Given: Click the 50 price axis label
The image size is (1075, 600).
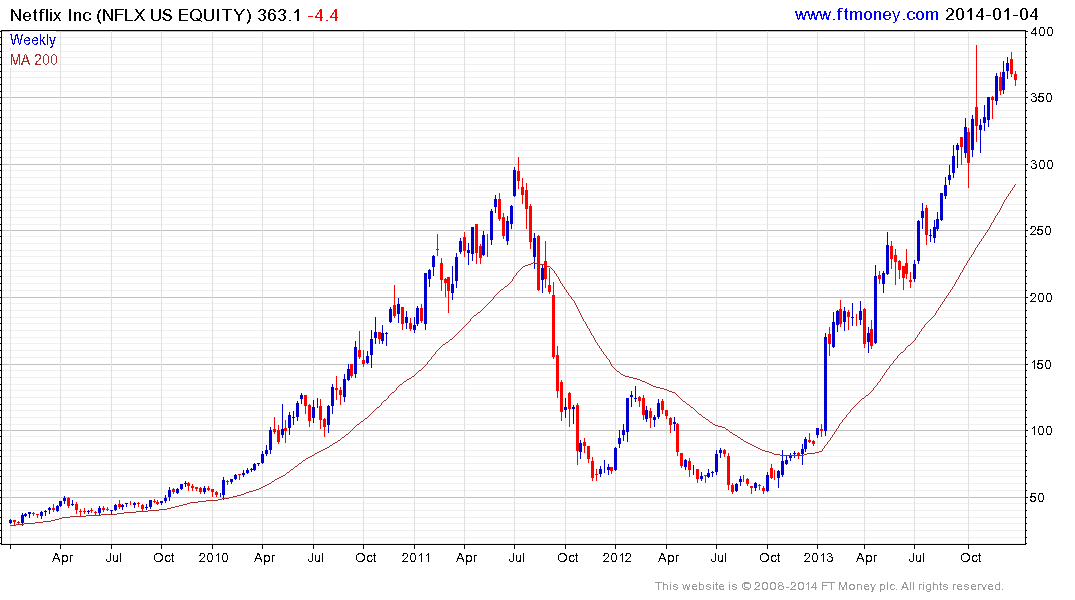Looking at the screenshot, I should coord(1039,498).
